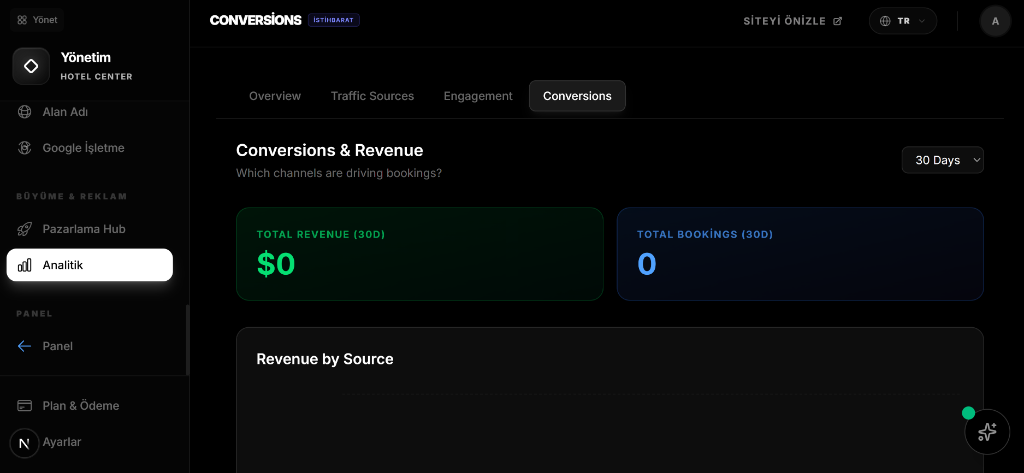Click the credit card icon for Plan & Ödeme
This screenshot has height=473, width=1024.
(25, 406)
